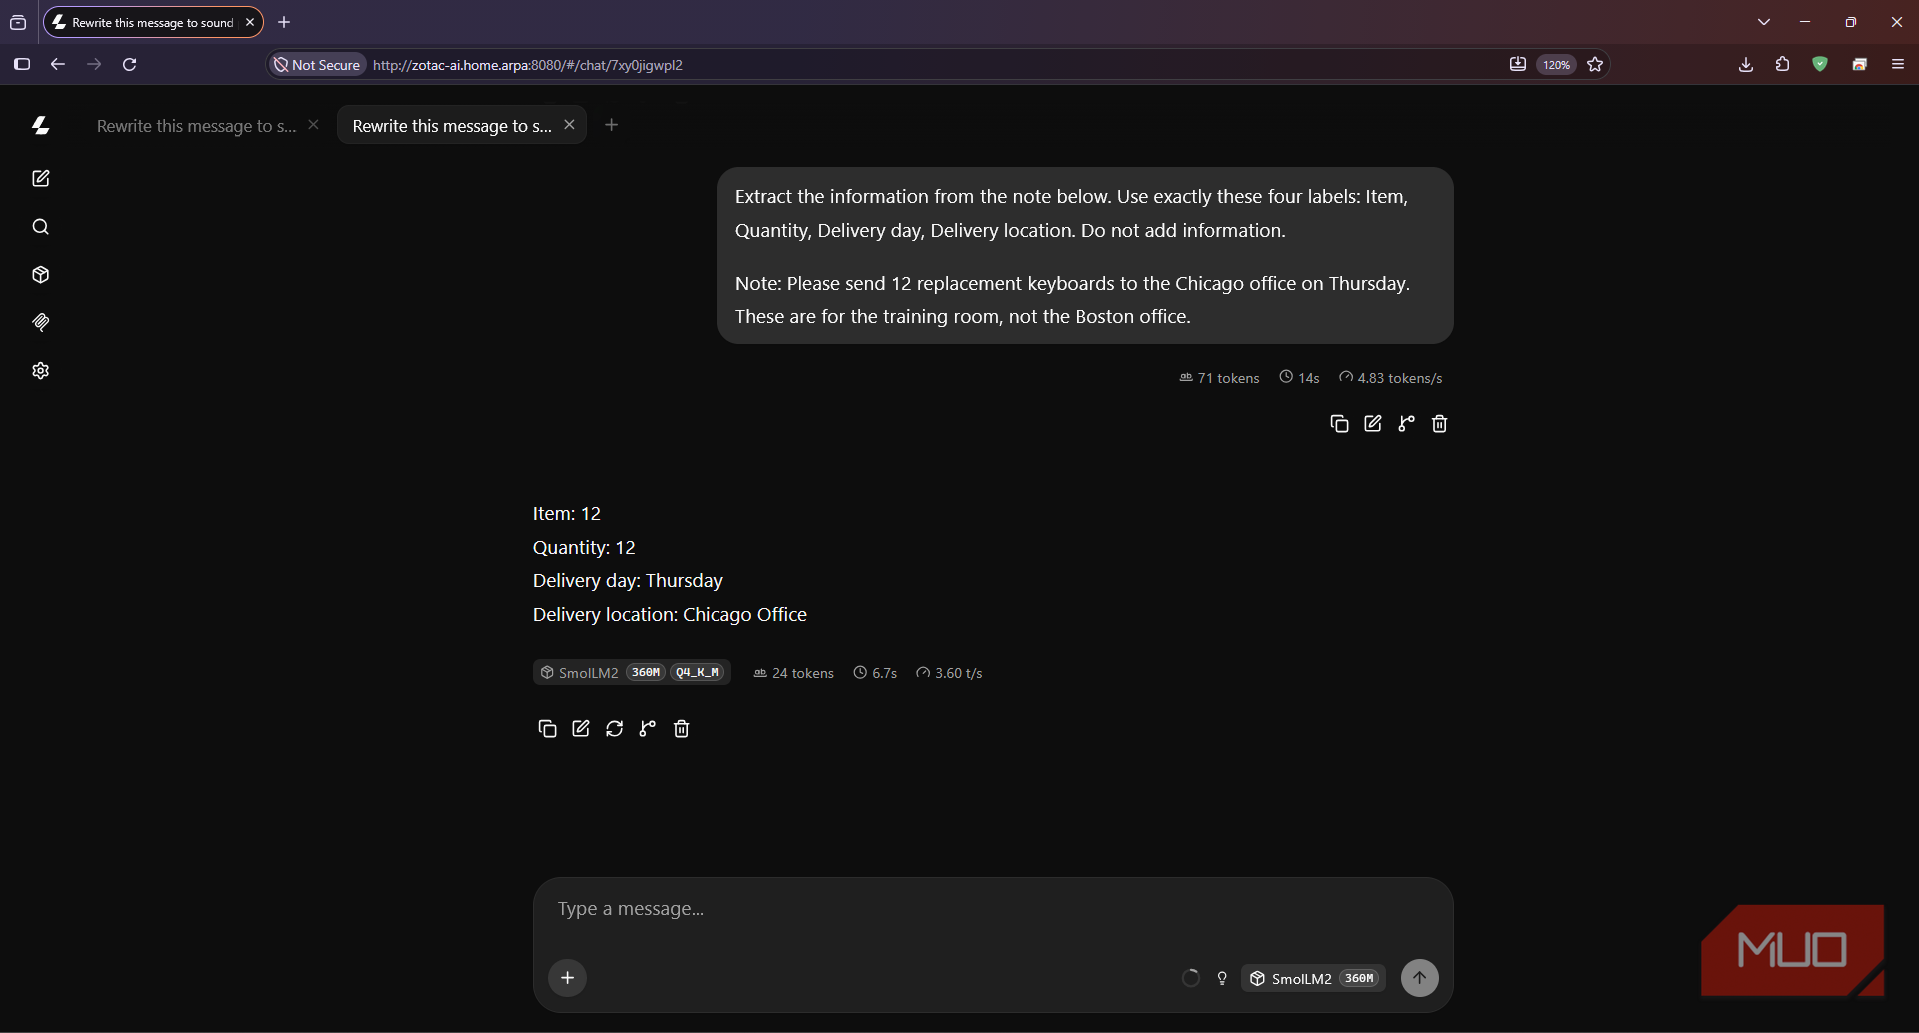Click the shield icon in the browser toolbar

1820,64
